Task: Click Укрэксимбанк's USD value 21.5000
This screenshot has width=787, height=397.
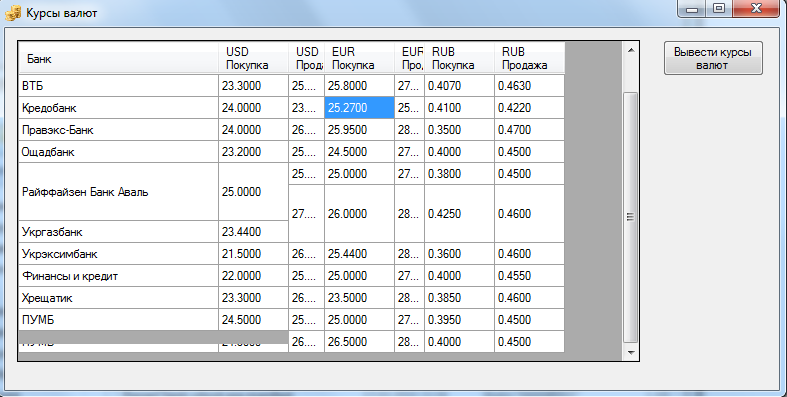Action: coord(253,254)
